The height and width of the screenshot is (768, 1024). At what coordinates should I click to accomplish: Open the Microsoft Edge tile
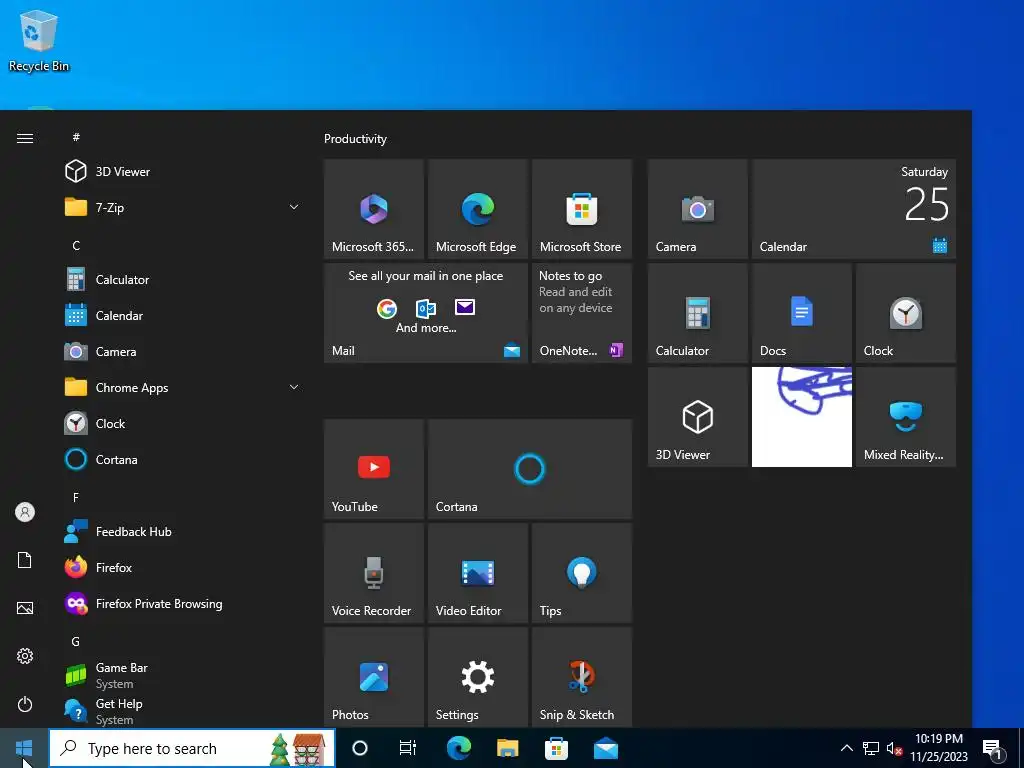pos(477,209)
